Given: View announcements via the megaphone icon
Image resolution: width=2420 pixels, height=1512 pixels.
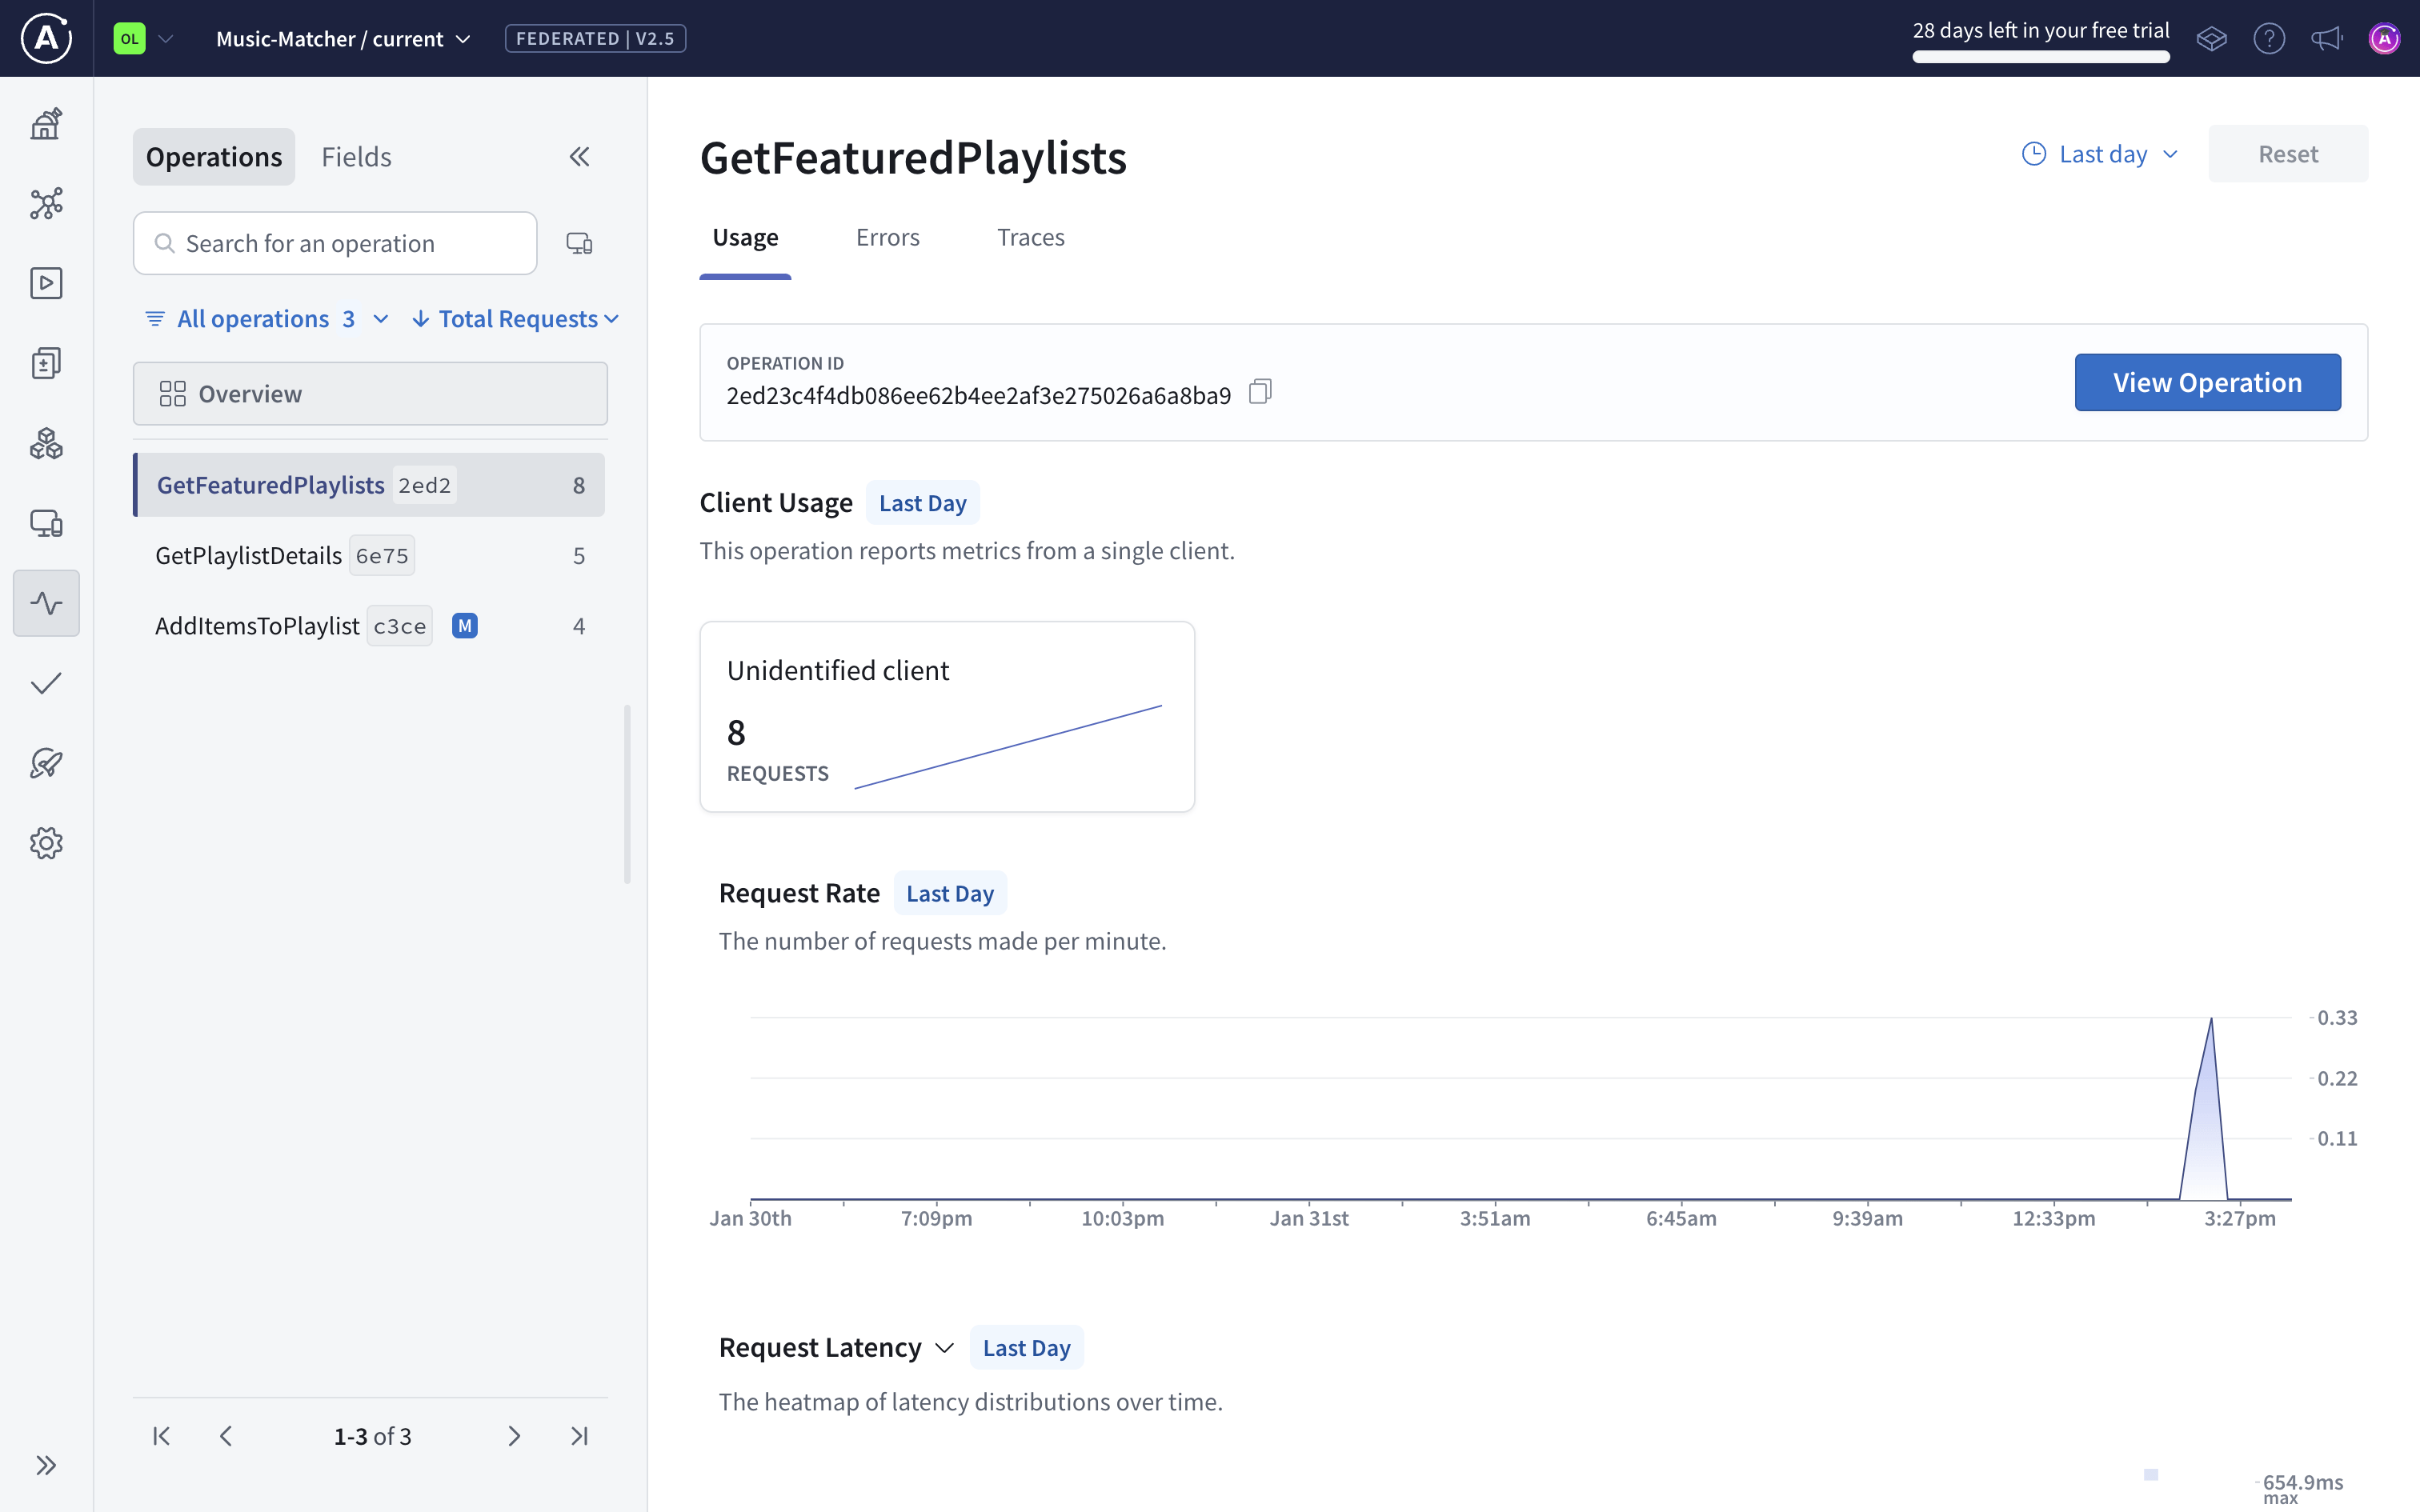Looking at the screenshot, I should point(2327,38).
